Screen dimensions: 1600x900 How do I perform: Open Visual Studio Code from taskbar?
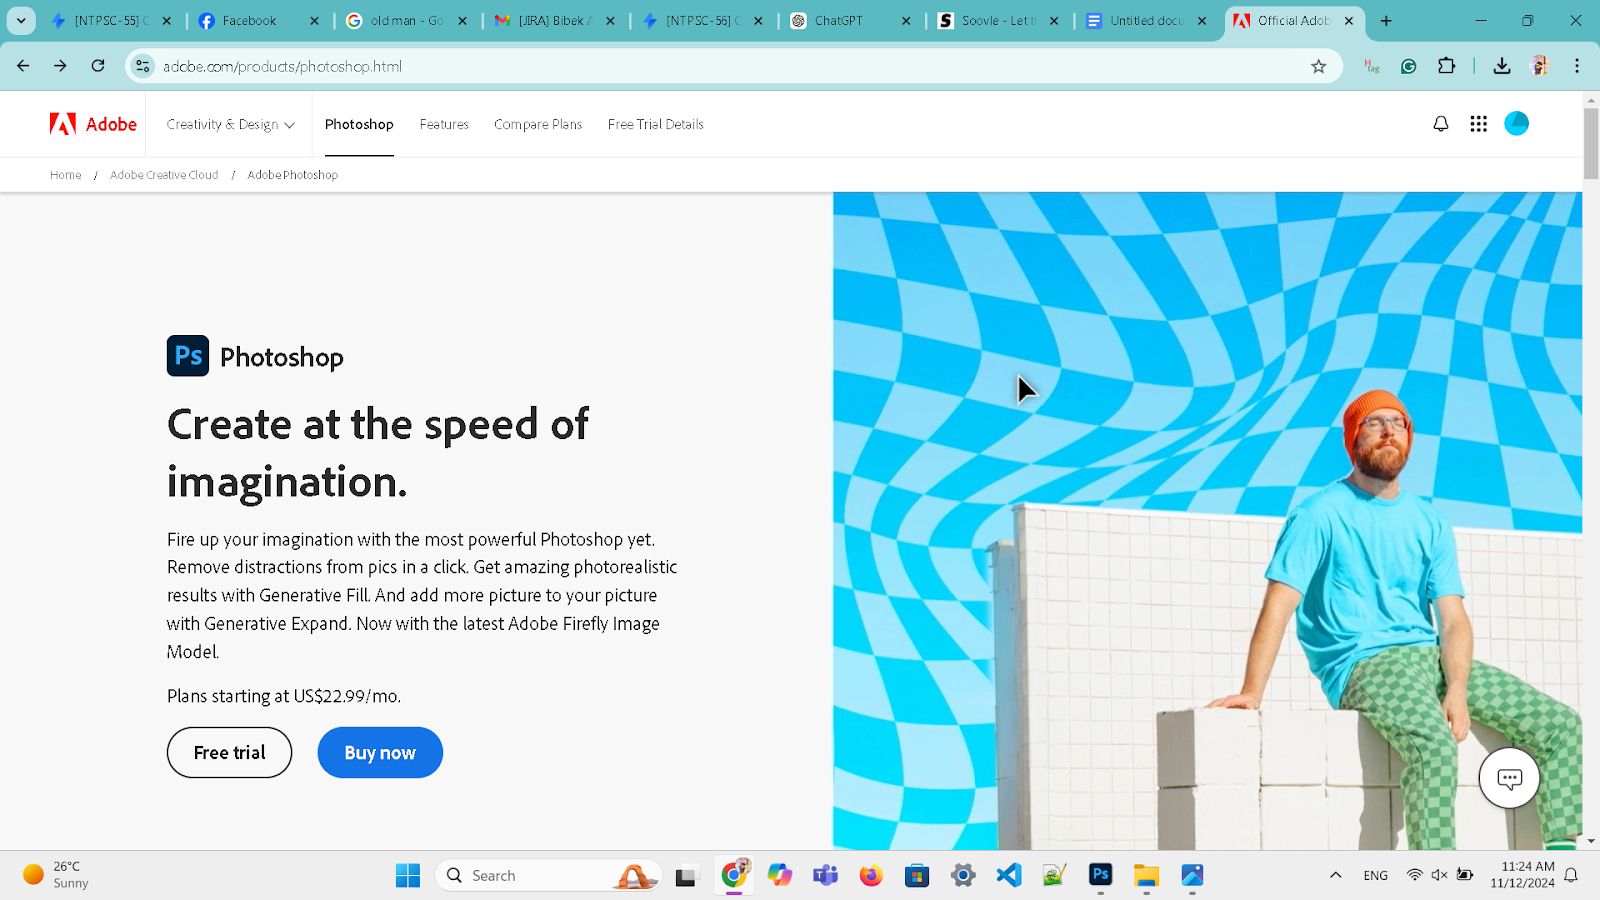pos(1009,875)
